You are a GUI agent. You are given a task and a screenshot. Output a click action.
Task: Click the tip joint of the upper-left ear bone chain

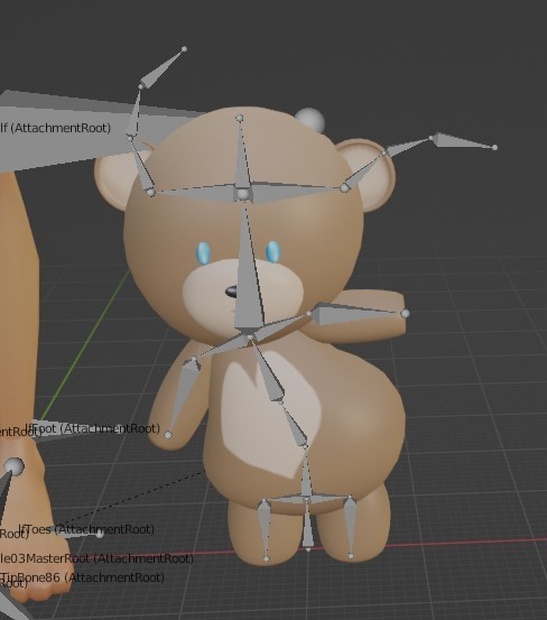pos(184,49)
